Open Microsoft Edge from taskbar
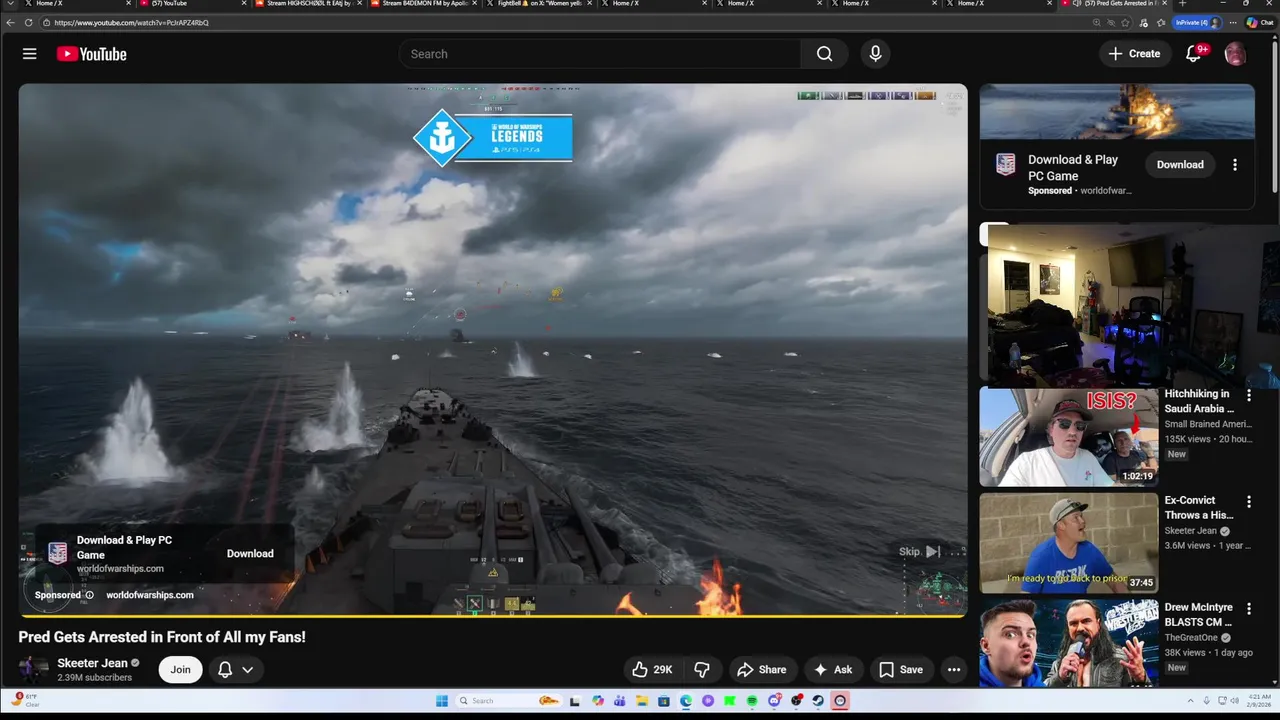The height and width of the screenshot is (720, 1280). [686, 701]
